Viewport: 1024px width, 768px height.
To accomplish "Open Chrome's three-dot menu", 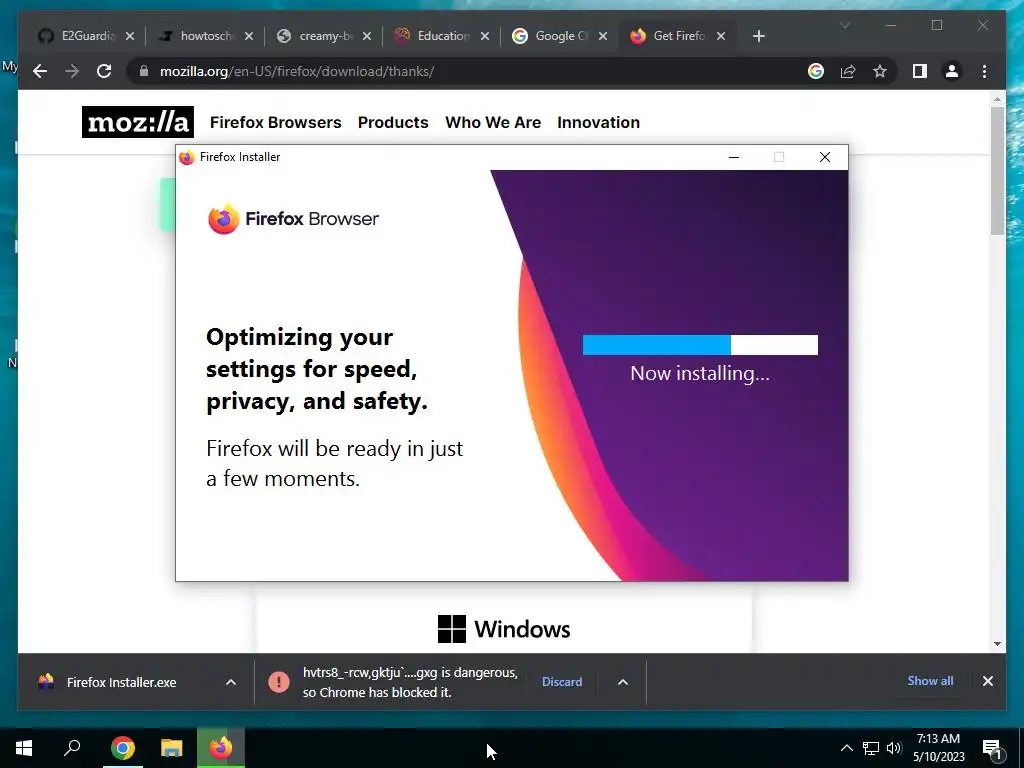I will tap(984, 71).
